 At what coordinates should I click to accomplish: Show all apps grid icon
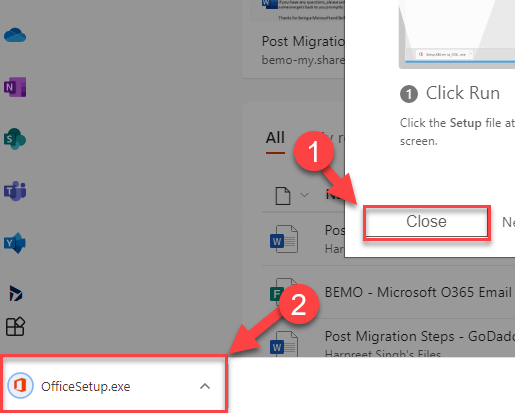[15, 326]
